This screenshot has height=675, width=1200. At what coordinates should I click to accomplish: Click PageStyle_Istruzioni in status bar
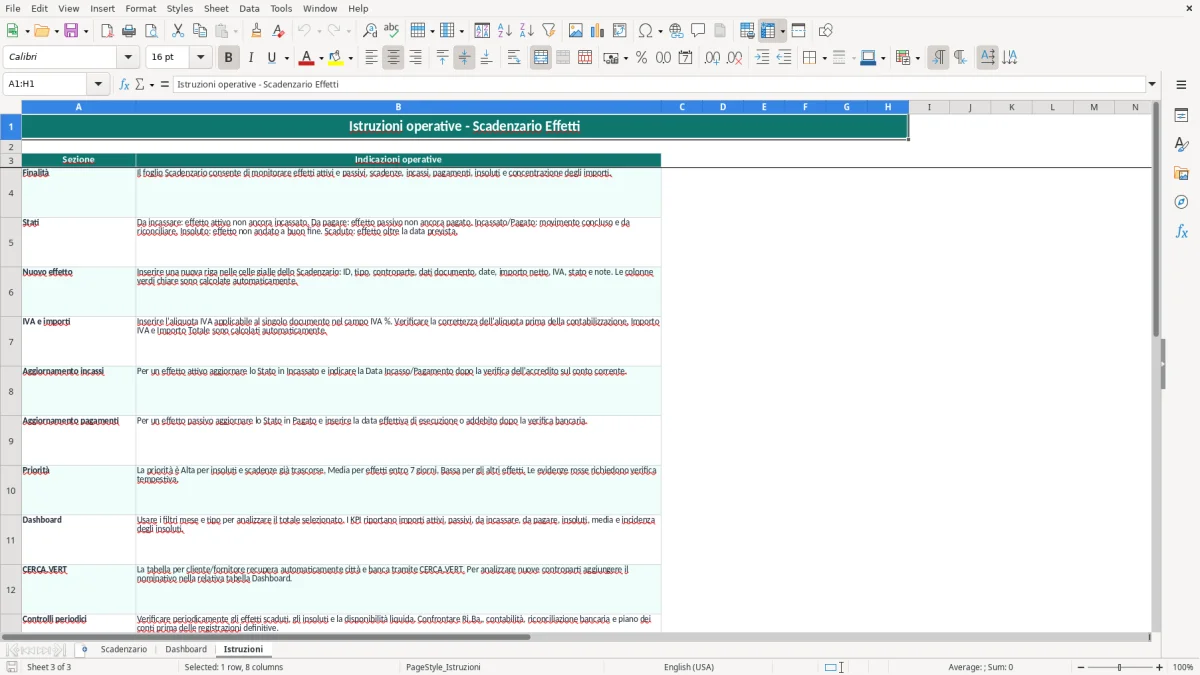pyautogui.click(x=443, y=667)
